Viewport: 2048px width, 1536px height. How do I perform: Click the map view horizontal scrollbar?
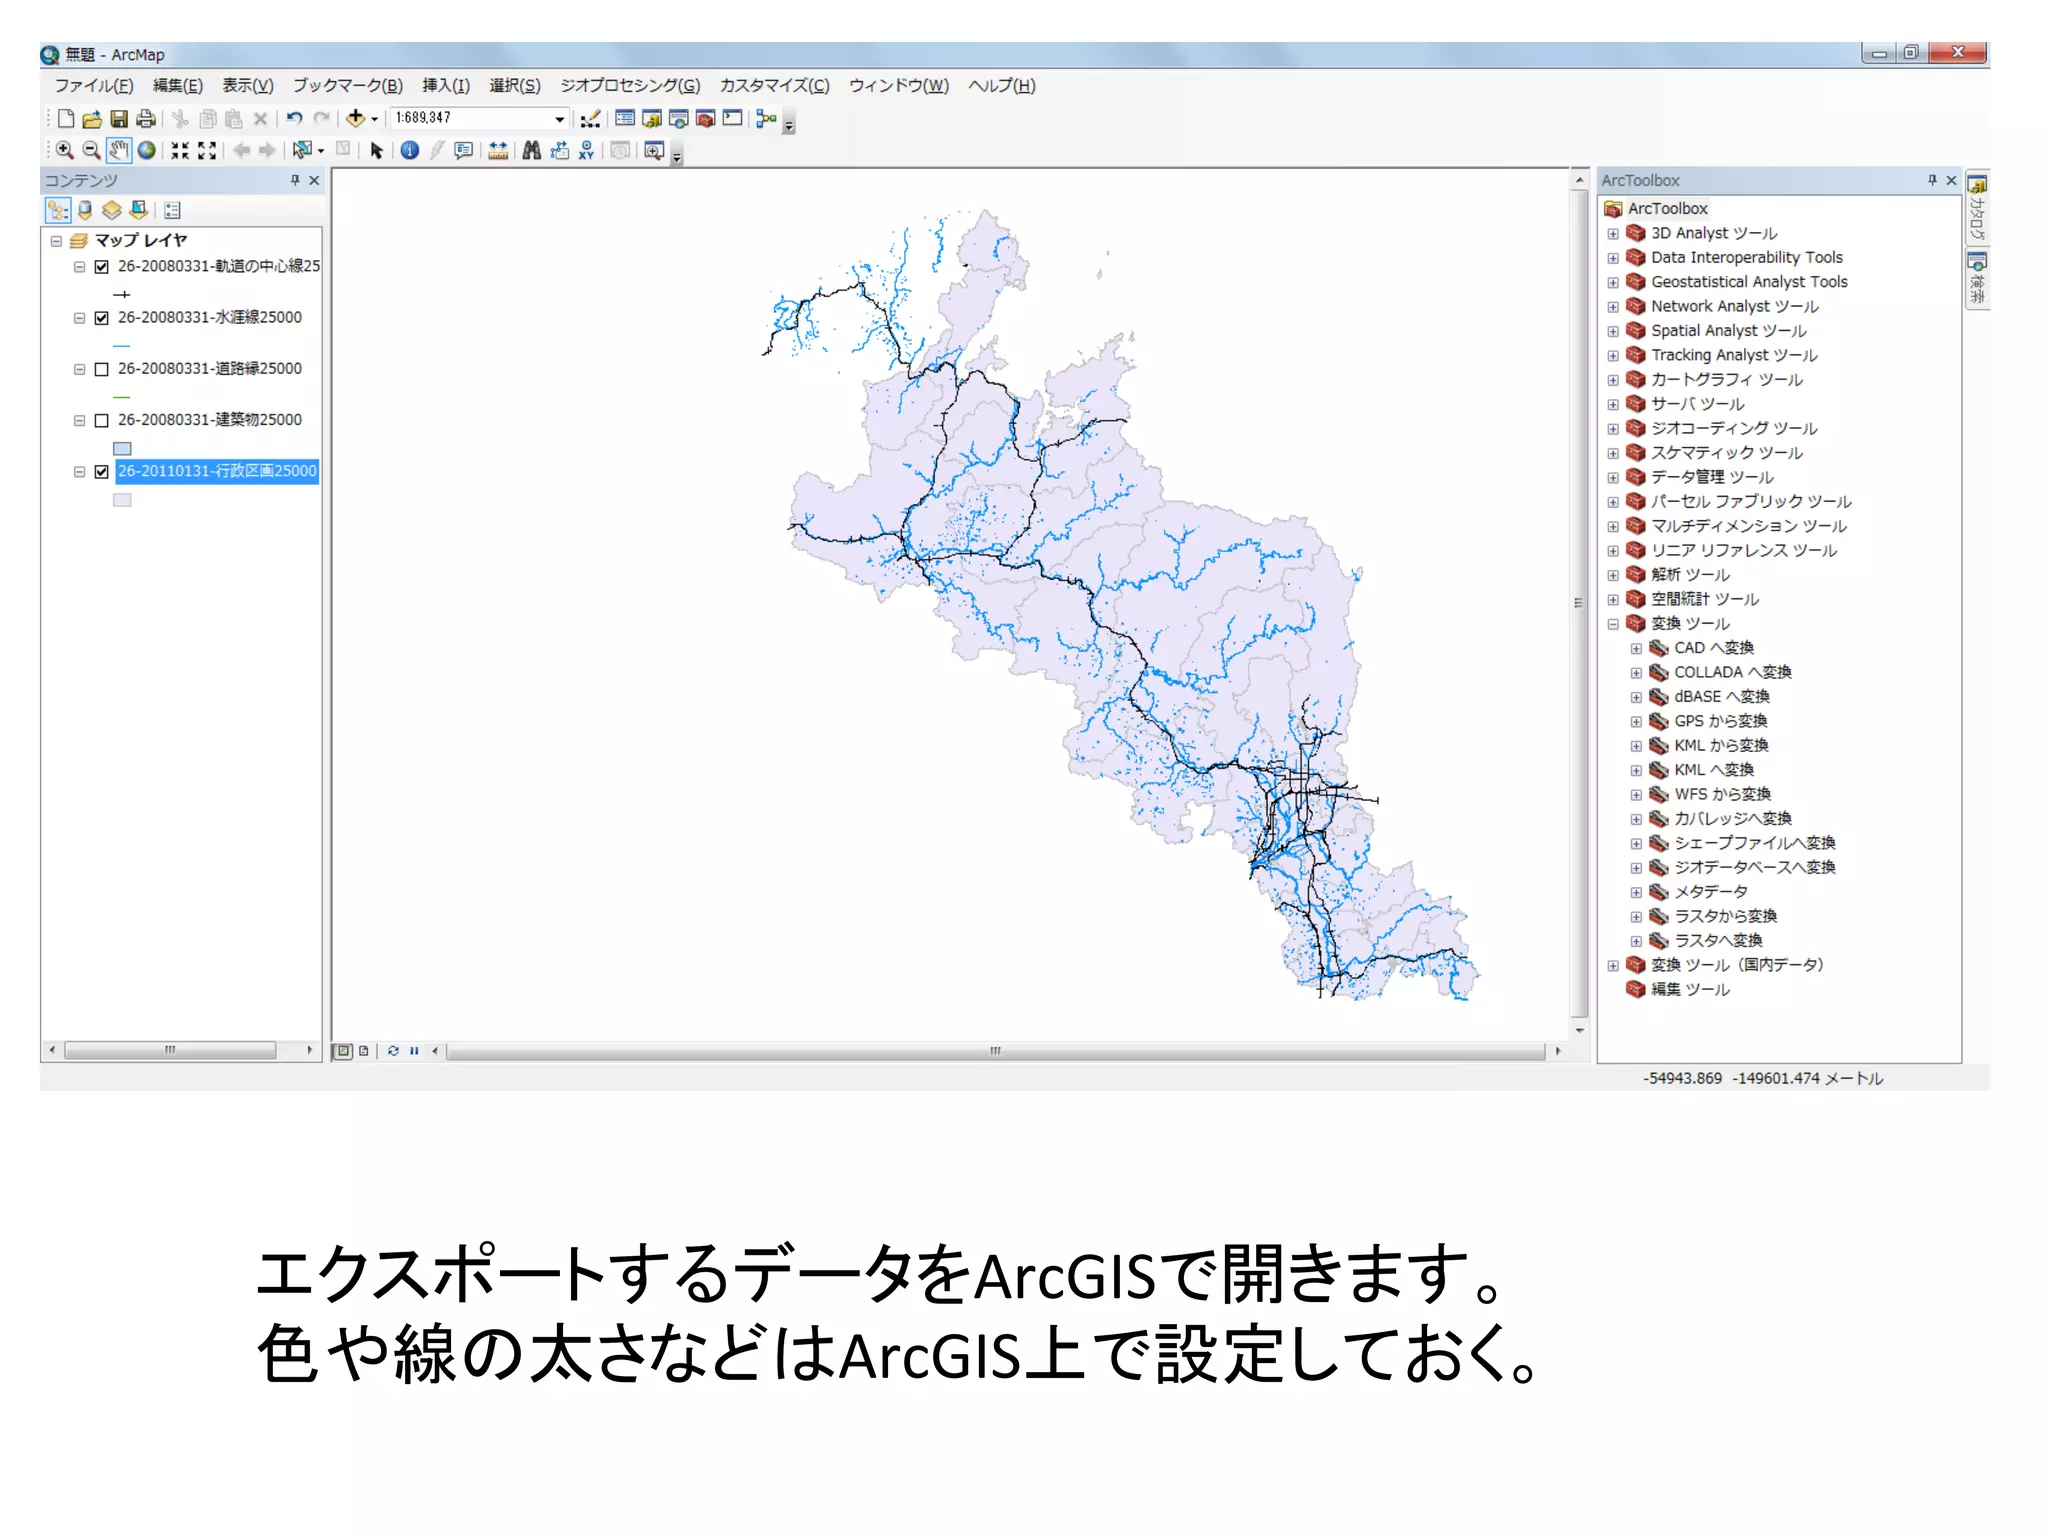[x=995, y=1051]
